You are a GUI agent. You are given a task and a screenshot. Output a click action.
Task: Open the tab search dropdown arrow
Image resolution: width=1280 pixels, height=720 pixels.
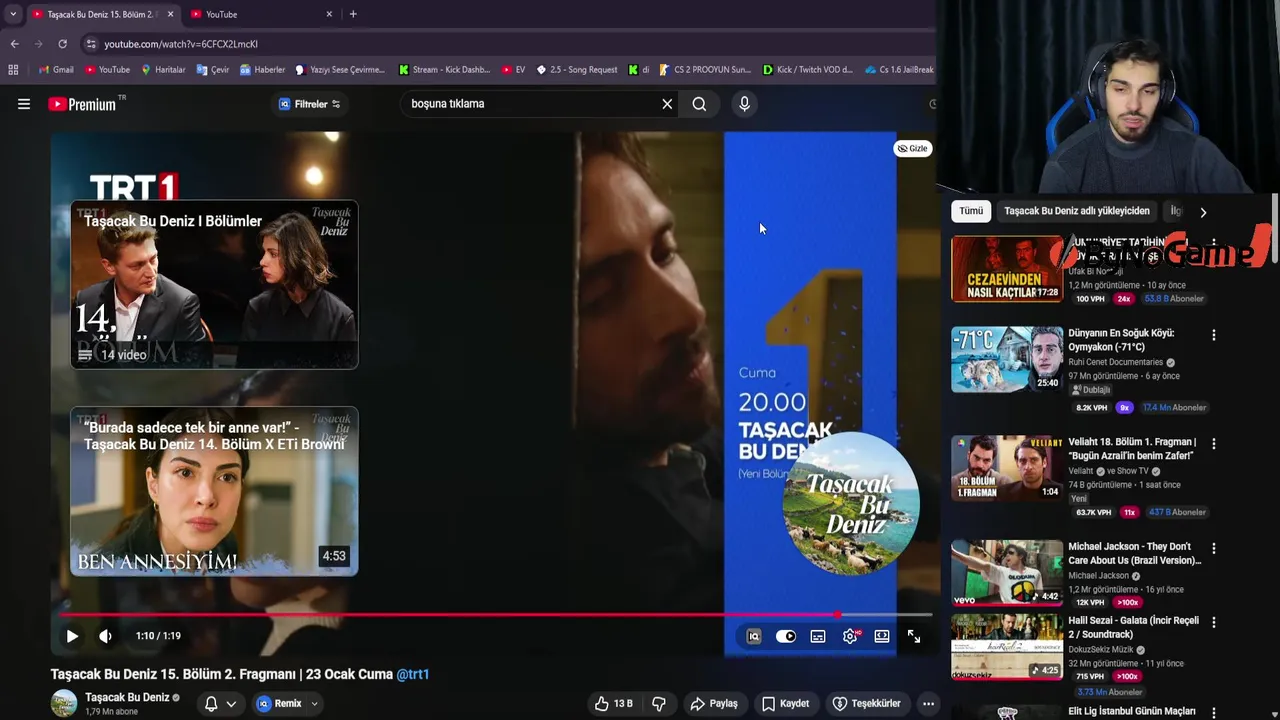click(12, 14)
